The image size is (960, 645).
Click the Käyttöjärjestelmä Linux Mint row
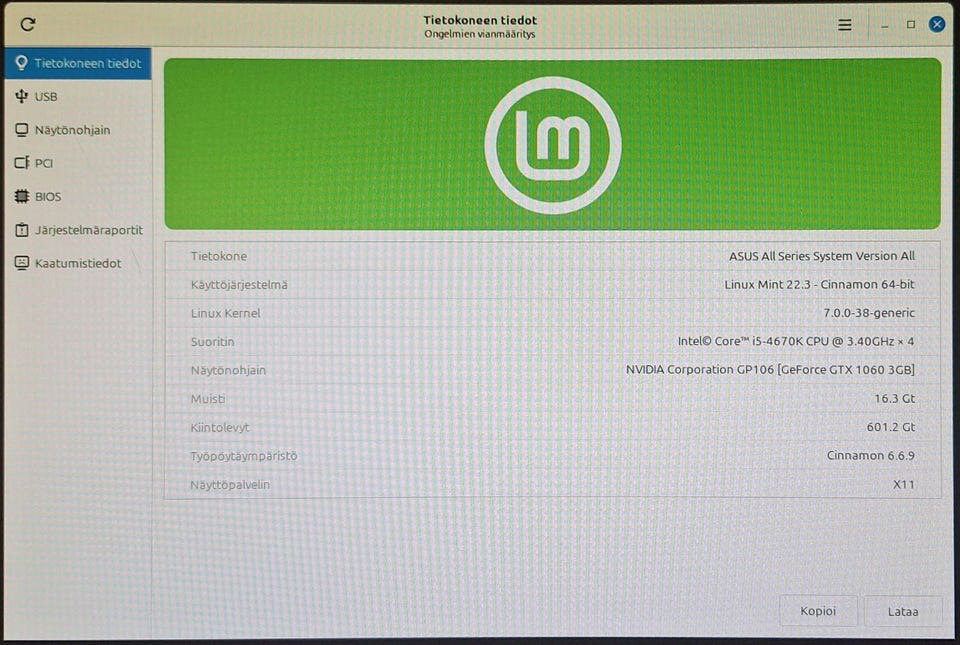coord(552,285)
